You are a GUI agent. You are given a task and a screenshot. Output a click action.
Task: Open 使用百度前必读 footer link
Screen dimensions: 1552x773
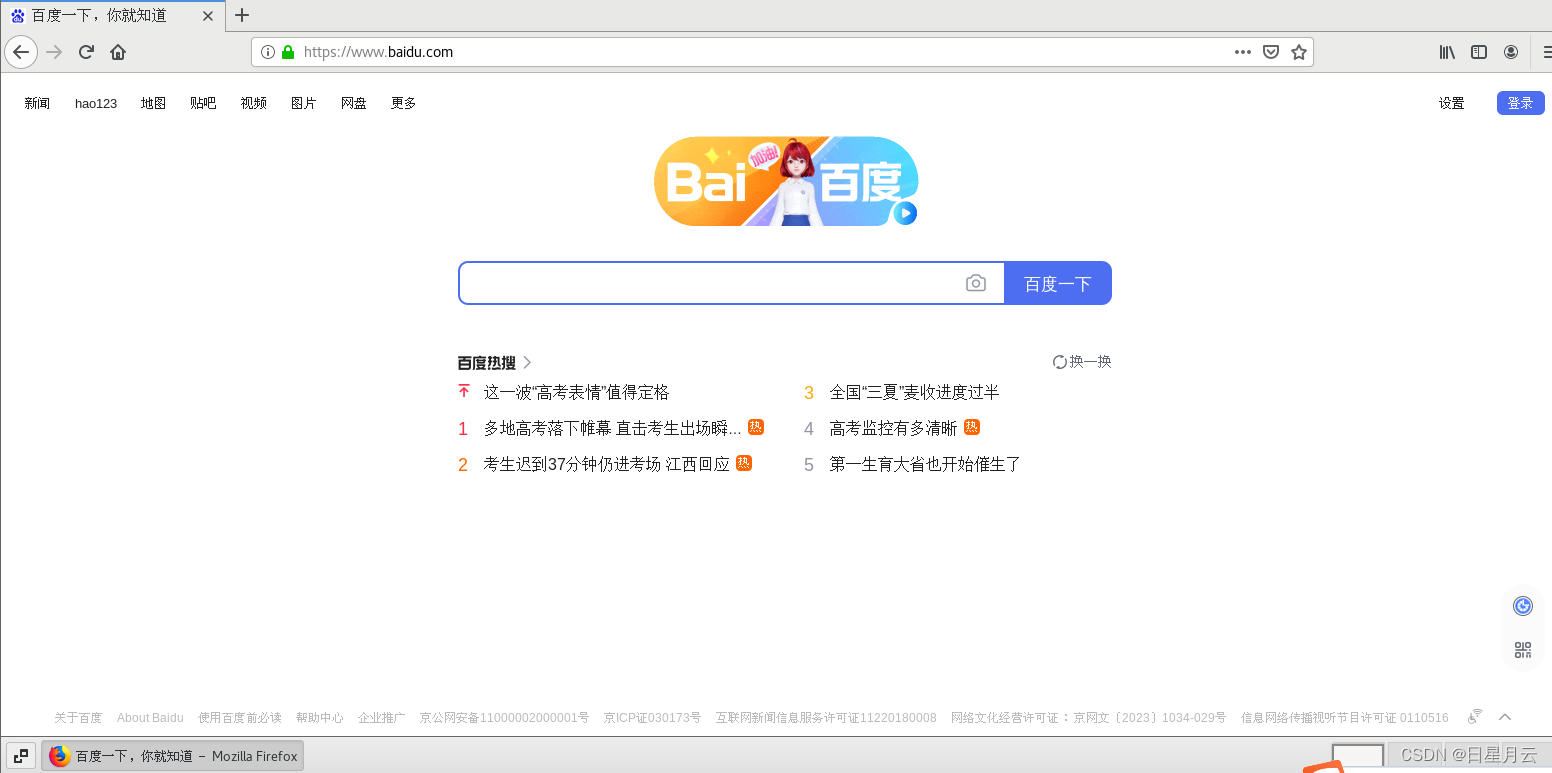coord(240,717)
